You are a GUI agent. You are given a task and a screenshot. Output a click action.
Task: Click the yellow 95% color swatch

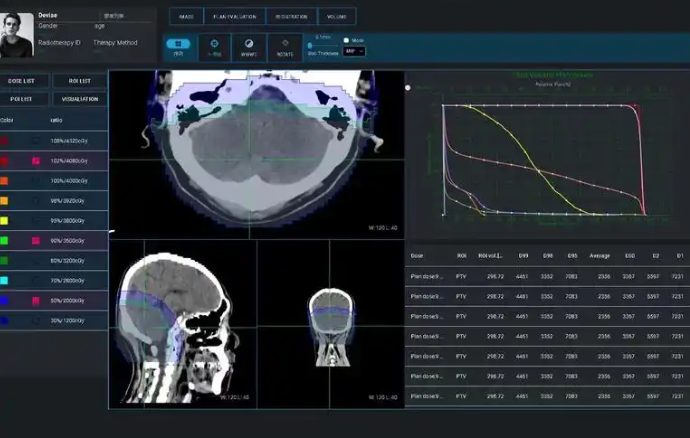pyautogui.click(x=4, y=221)
